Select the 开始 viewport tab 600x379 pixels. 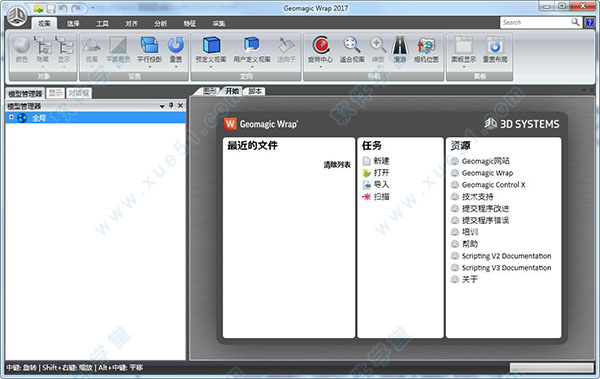[232, 91]
